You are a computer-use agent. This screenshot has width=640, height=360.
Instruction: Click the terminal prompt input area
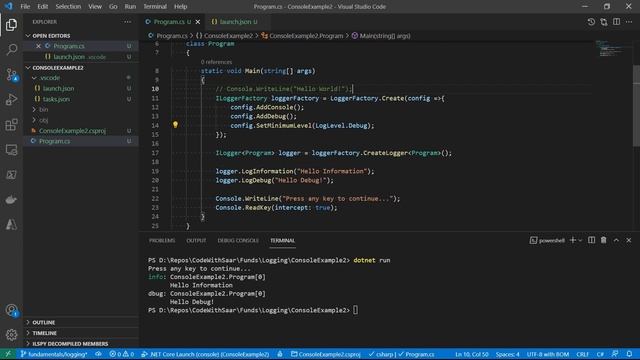(x=356, y=310)
